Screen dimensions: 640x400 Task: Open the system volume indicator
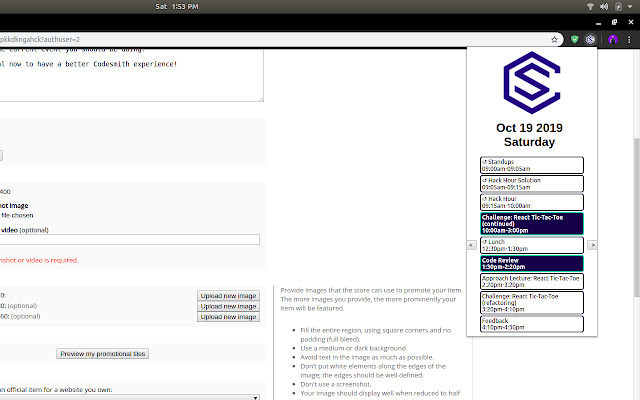click(x=604, y=7)
